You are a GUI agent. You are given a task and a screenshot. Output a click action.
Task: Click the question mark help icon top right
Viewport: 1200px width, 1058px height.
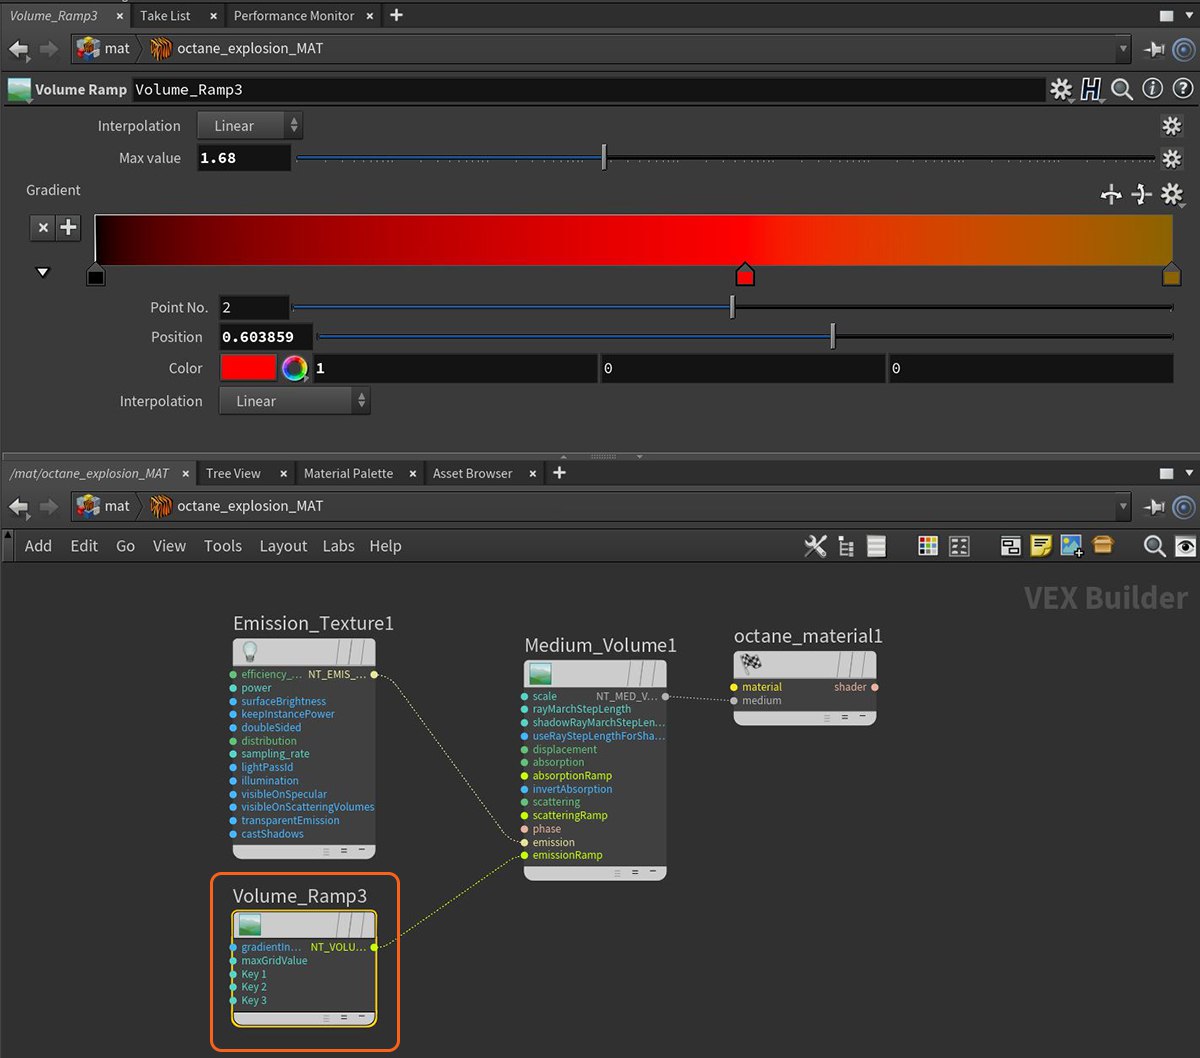pyautogui.click(x=1183, y=89)
